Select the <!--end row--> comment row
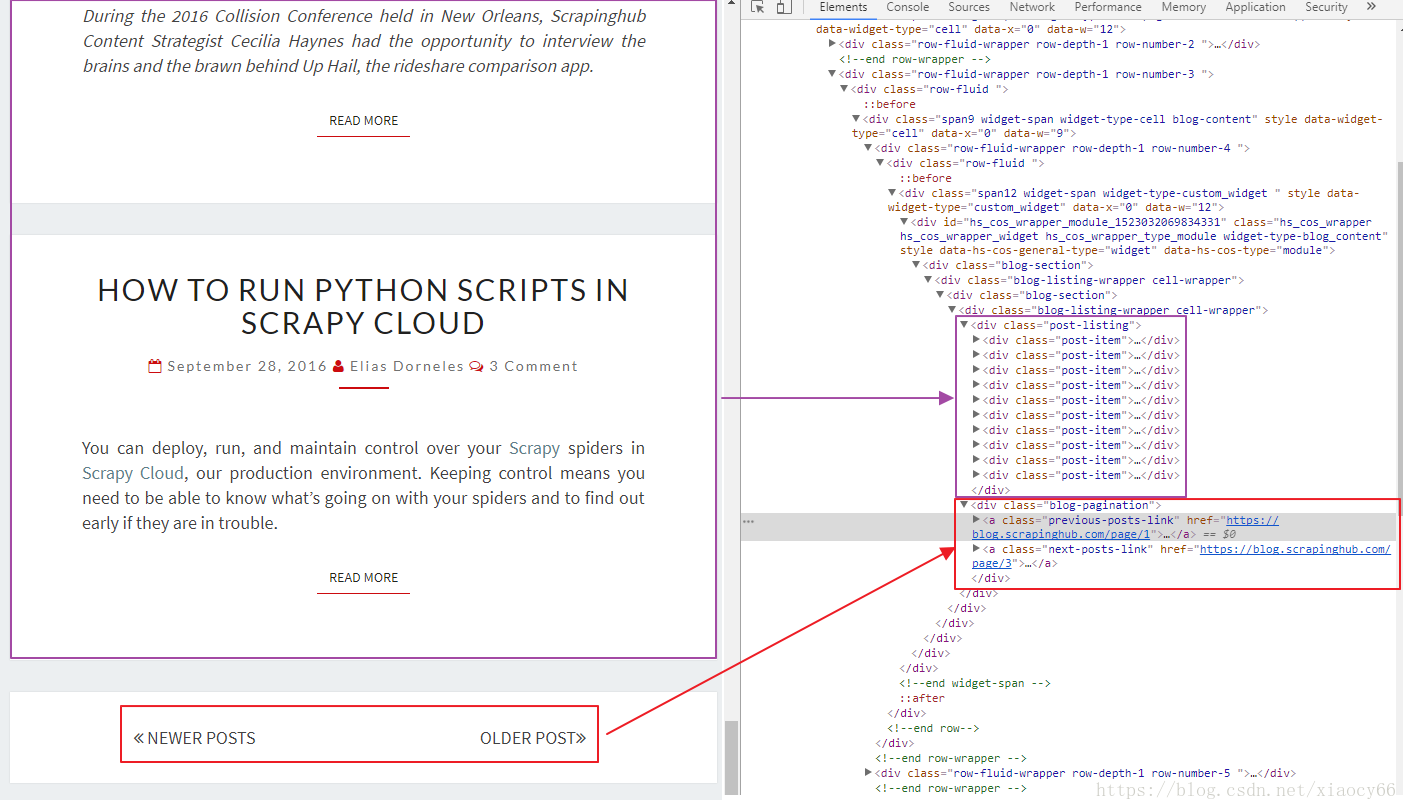Image resolution: width=1407 pixels, height=810 pixels. pyautogui.click(x=933, y=728)
